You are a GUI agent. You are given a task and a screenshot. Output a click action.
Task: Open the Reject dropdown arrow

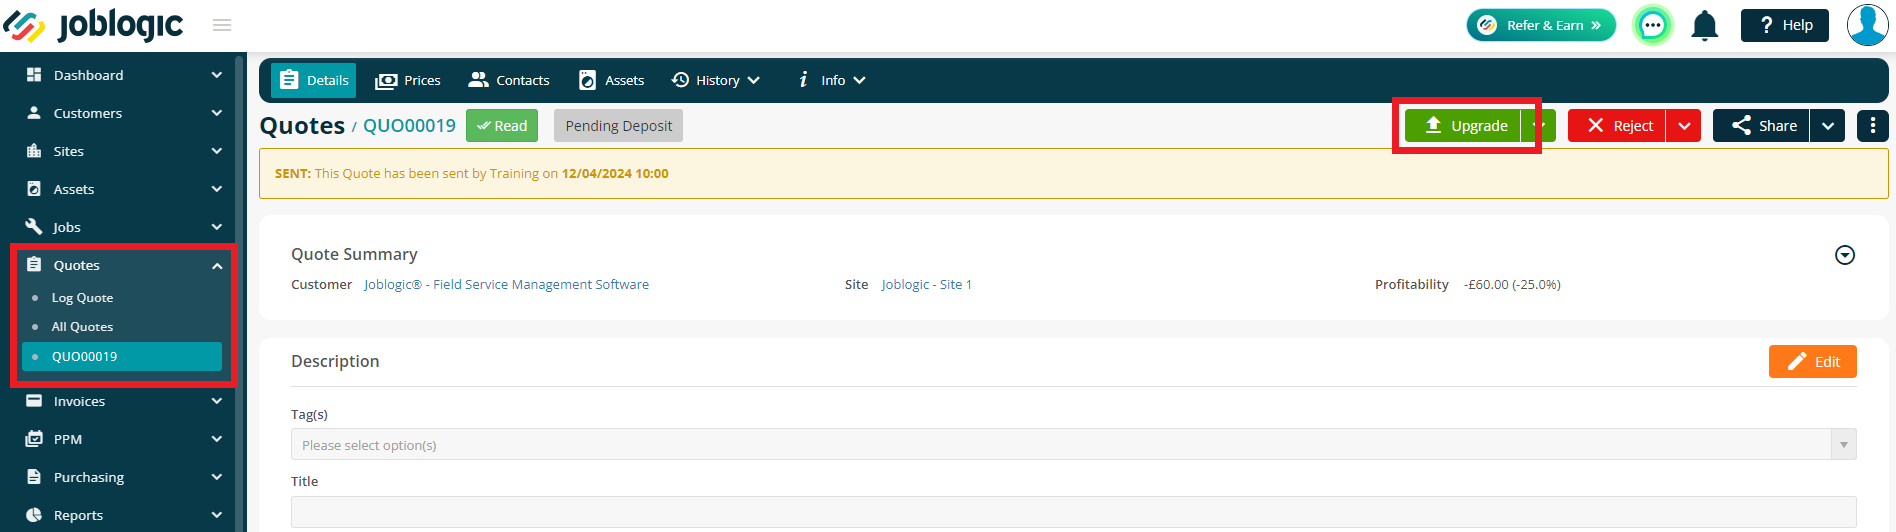tap(1684, 126)
